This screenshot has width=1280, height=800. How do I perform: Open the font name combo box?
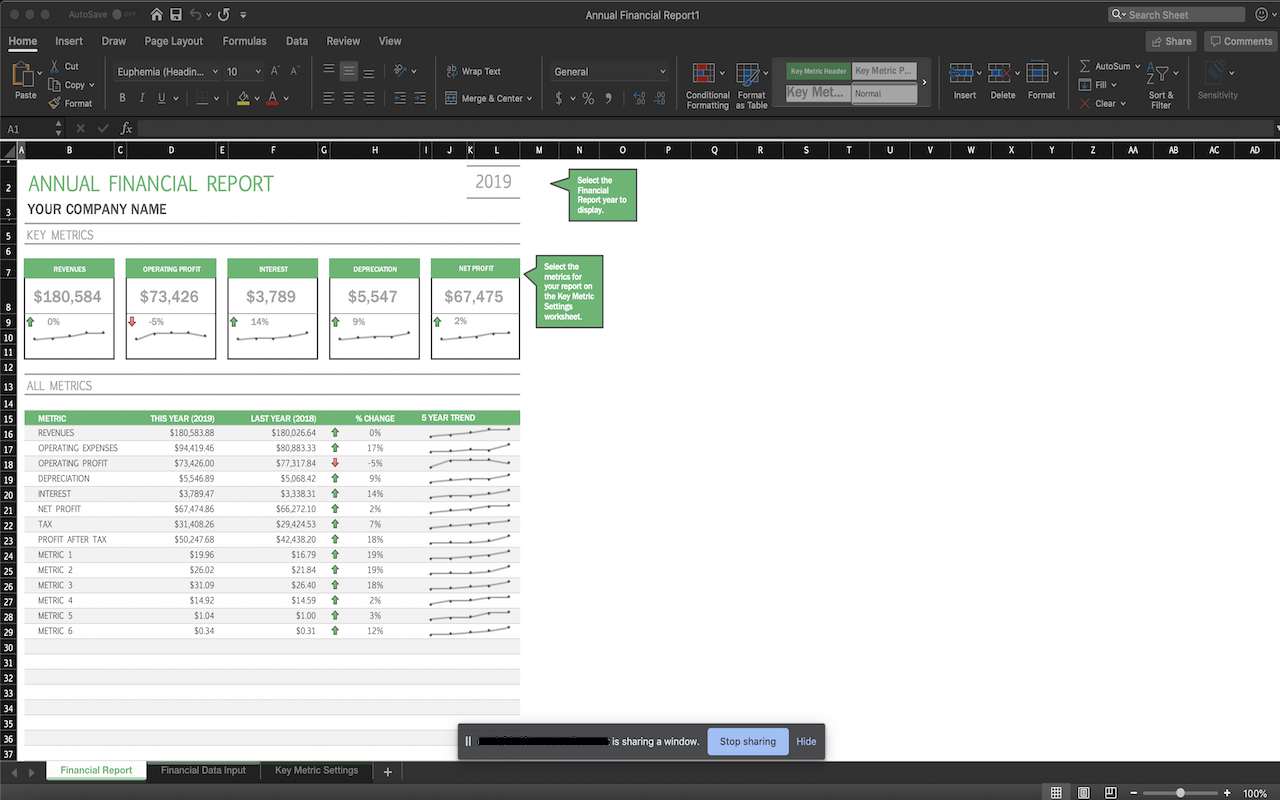166,72
